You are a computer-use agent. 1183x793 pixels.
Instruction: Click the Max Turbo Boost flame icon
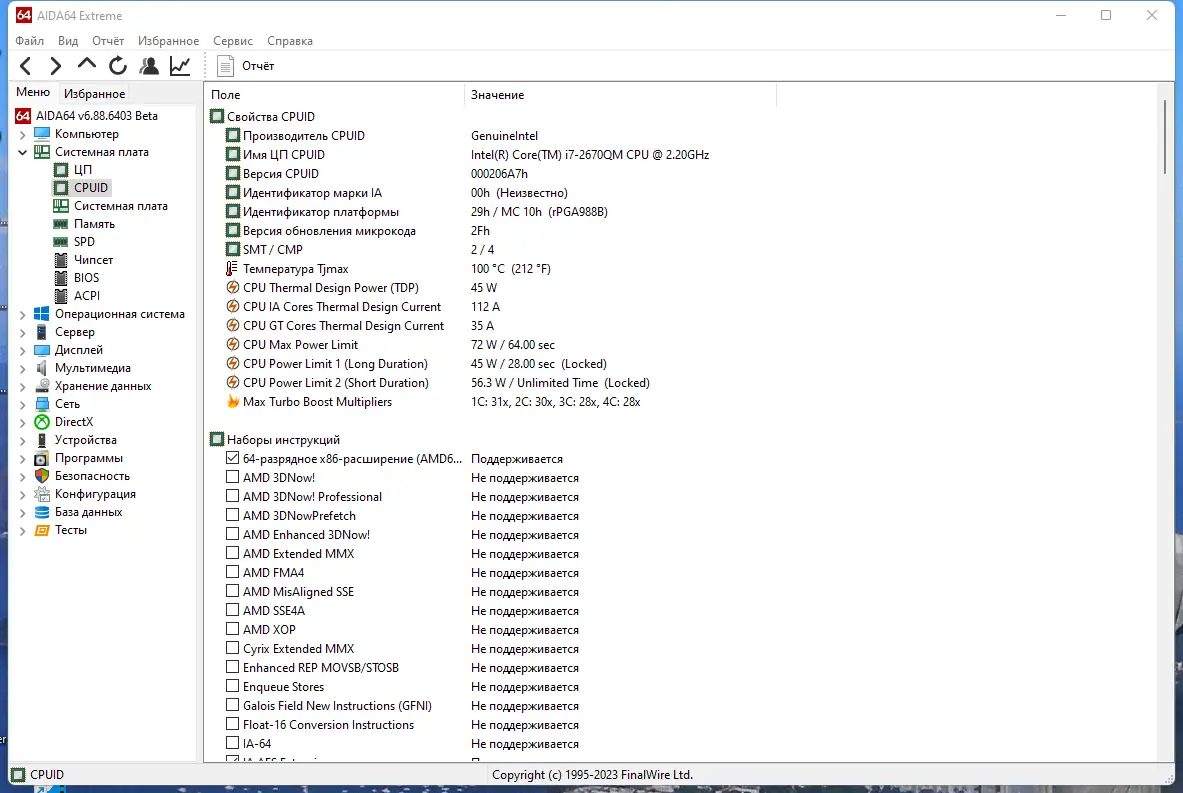pyautogui.click(x=232, y=401)
